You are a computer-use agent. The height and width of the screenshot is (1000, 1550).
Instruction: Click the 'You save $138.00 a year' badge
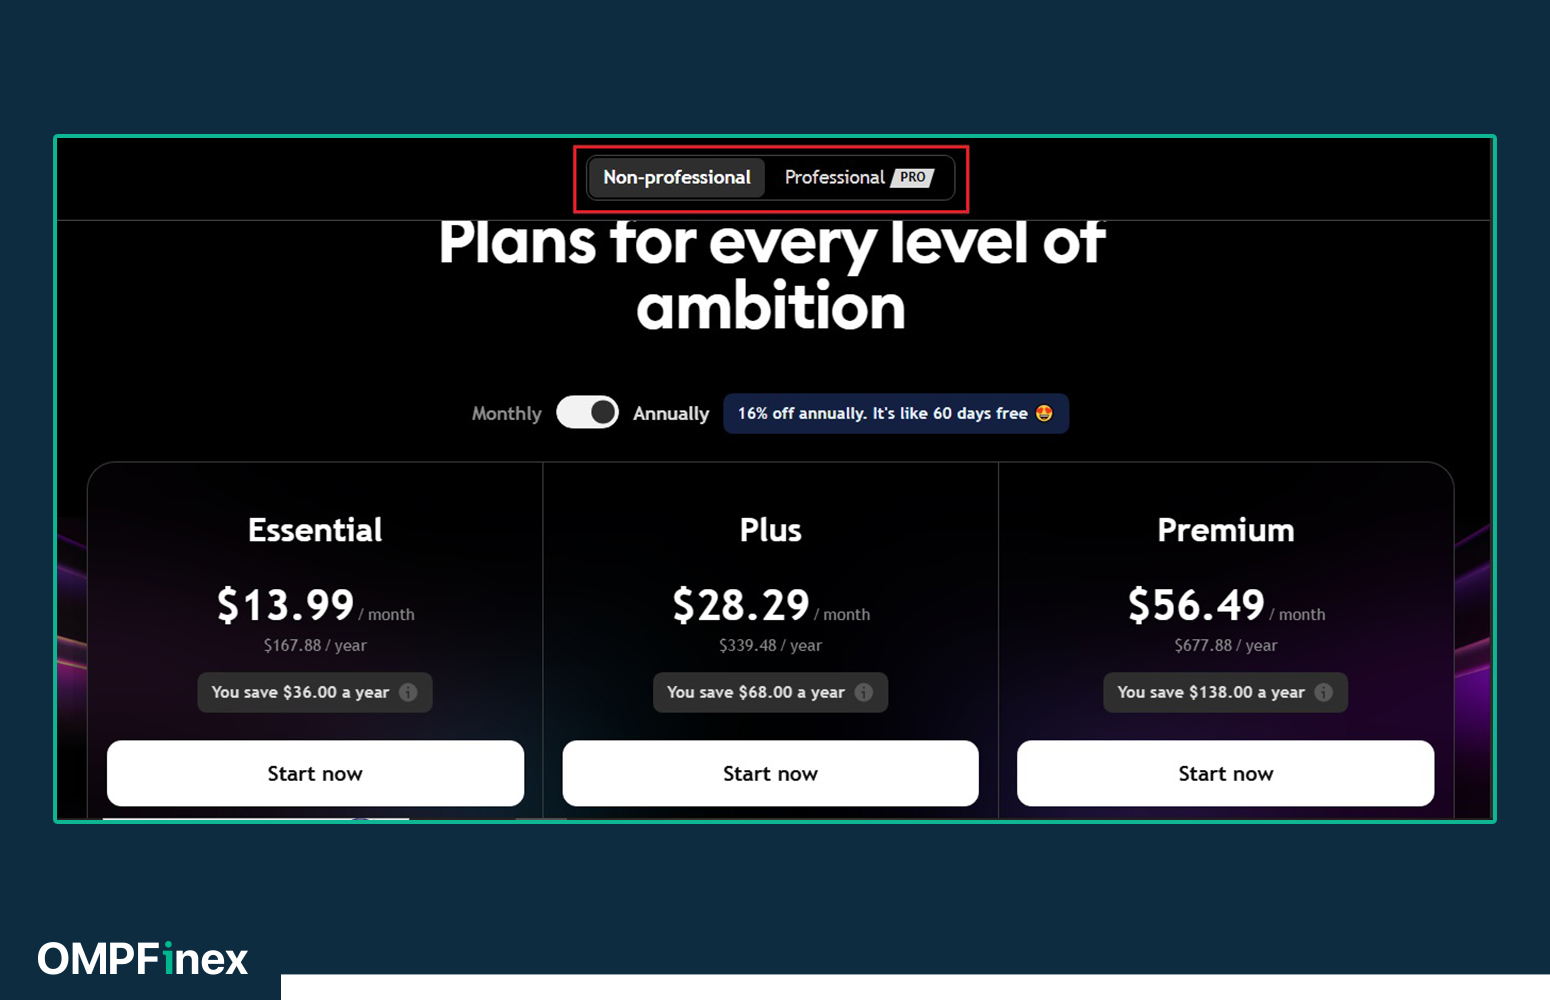pos(1225,692)
